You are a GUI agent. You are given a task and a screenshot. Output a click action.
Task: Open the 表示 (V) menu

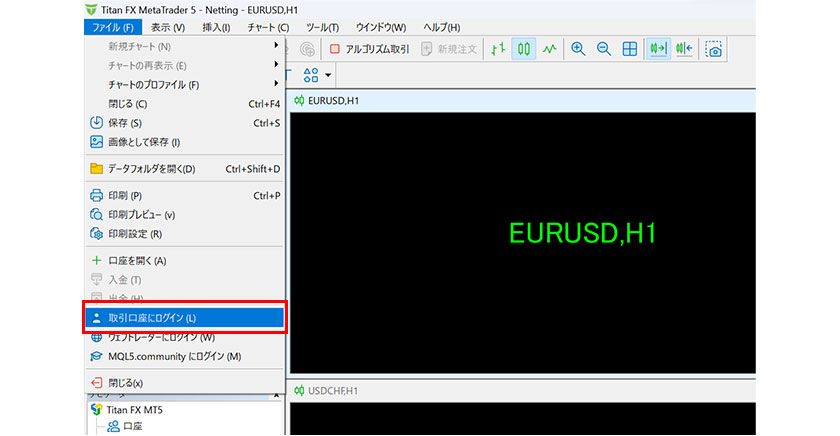pos(167,27)
